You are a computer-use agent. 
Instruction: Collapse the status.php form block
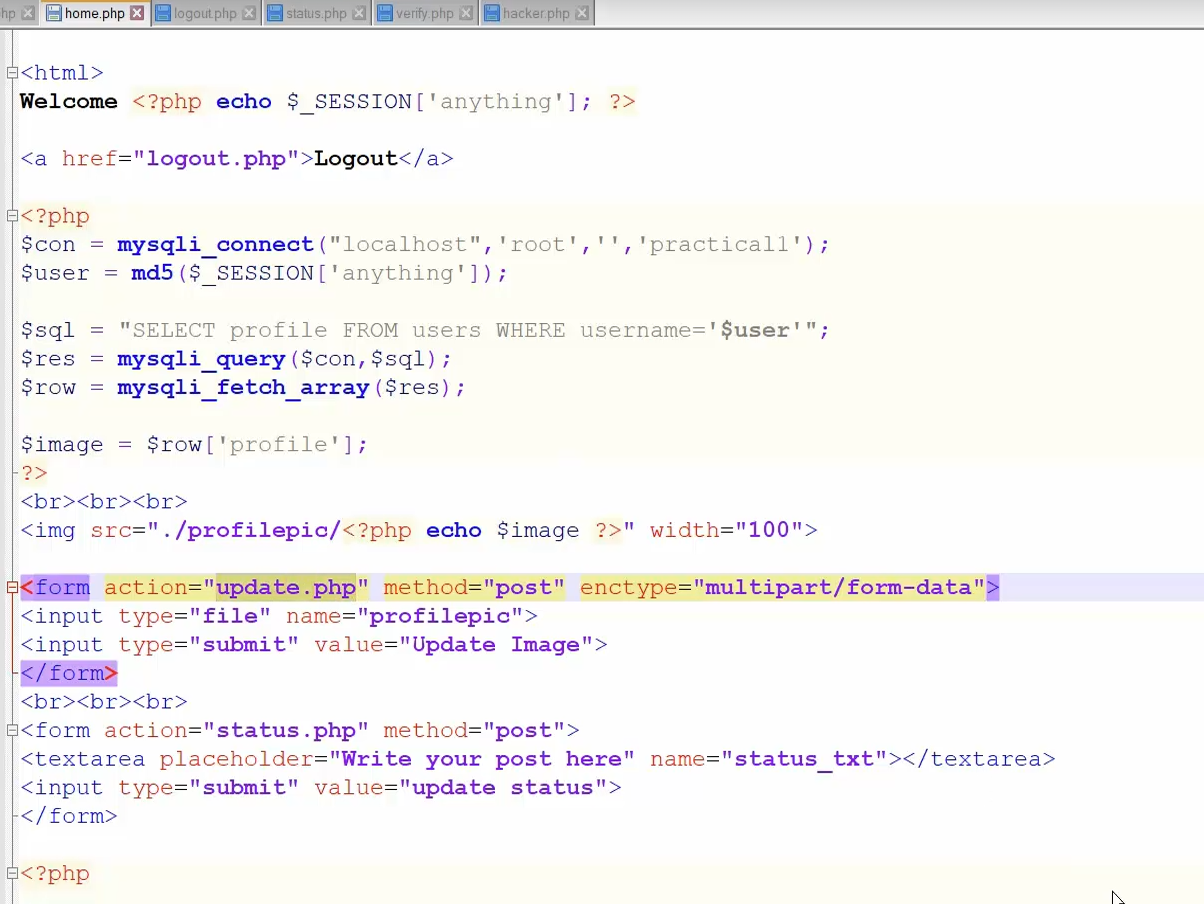pyautogui.click(x=12, y=731)
